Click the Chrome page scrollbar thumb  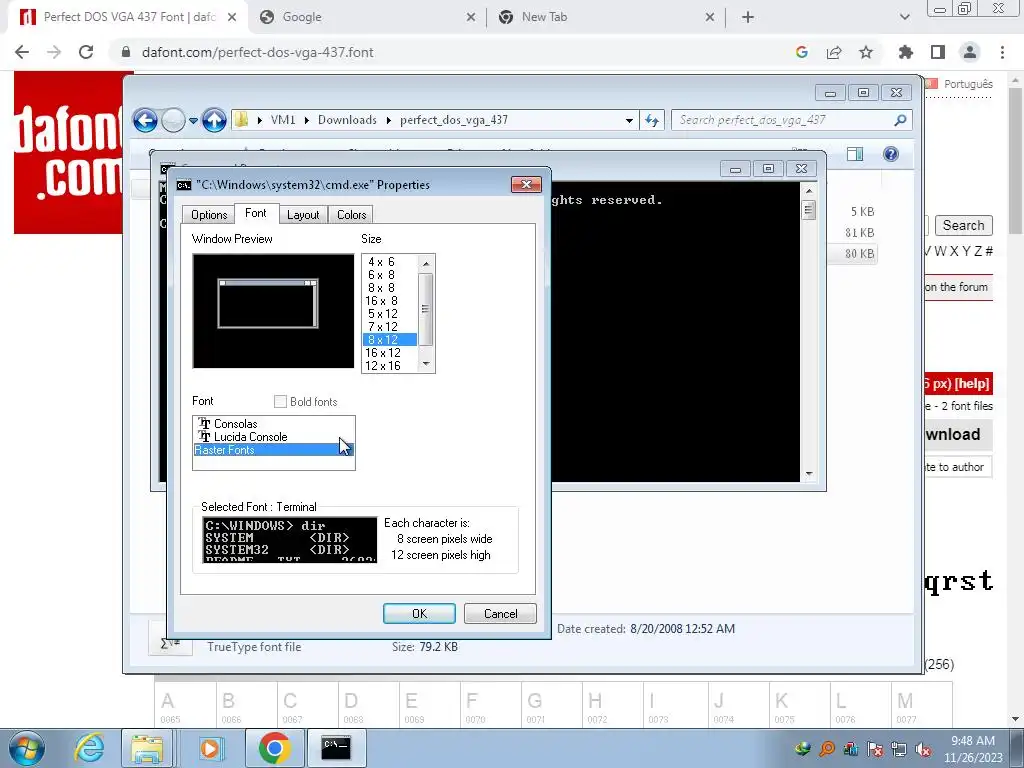pos(1016,160)
